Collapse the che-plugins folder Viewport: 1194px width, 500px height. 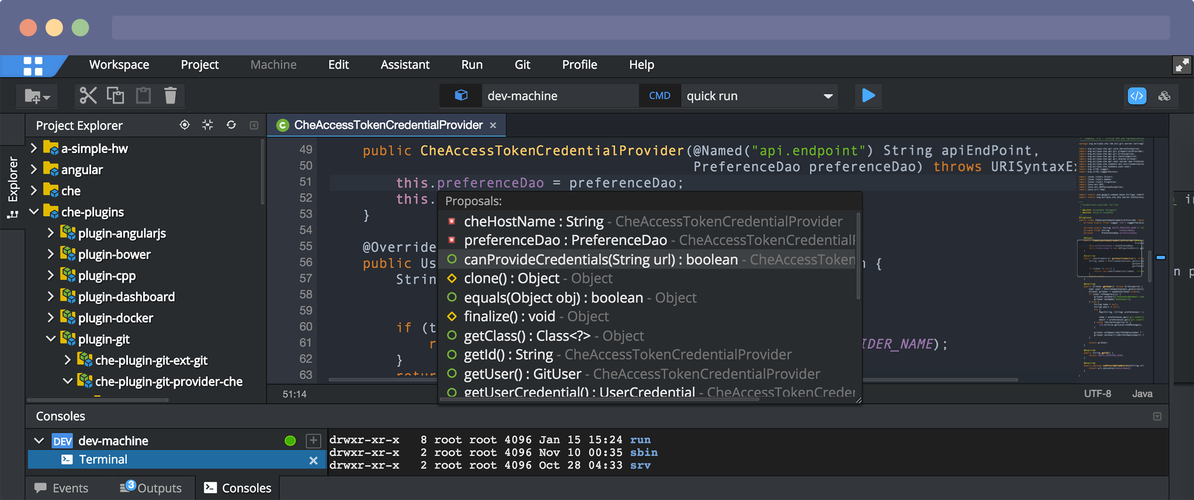(x=34, y=212)
